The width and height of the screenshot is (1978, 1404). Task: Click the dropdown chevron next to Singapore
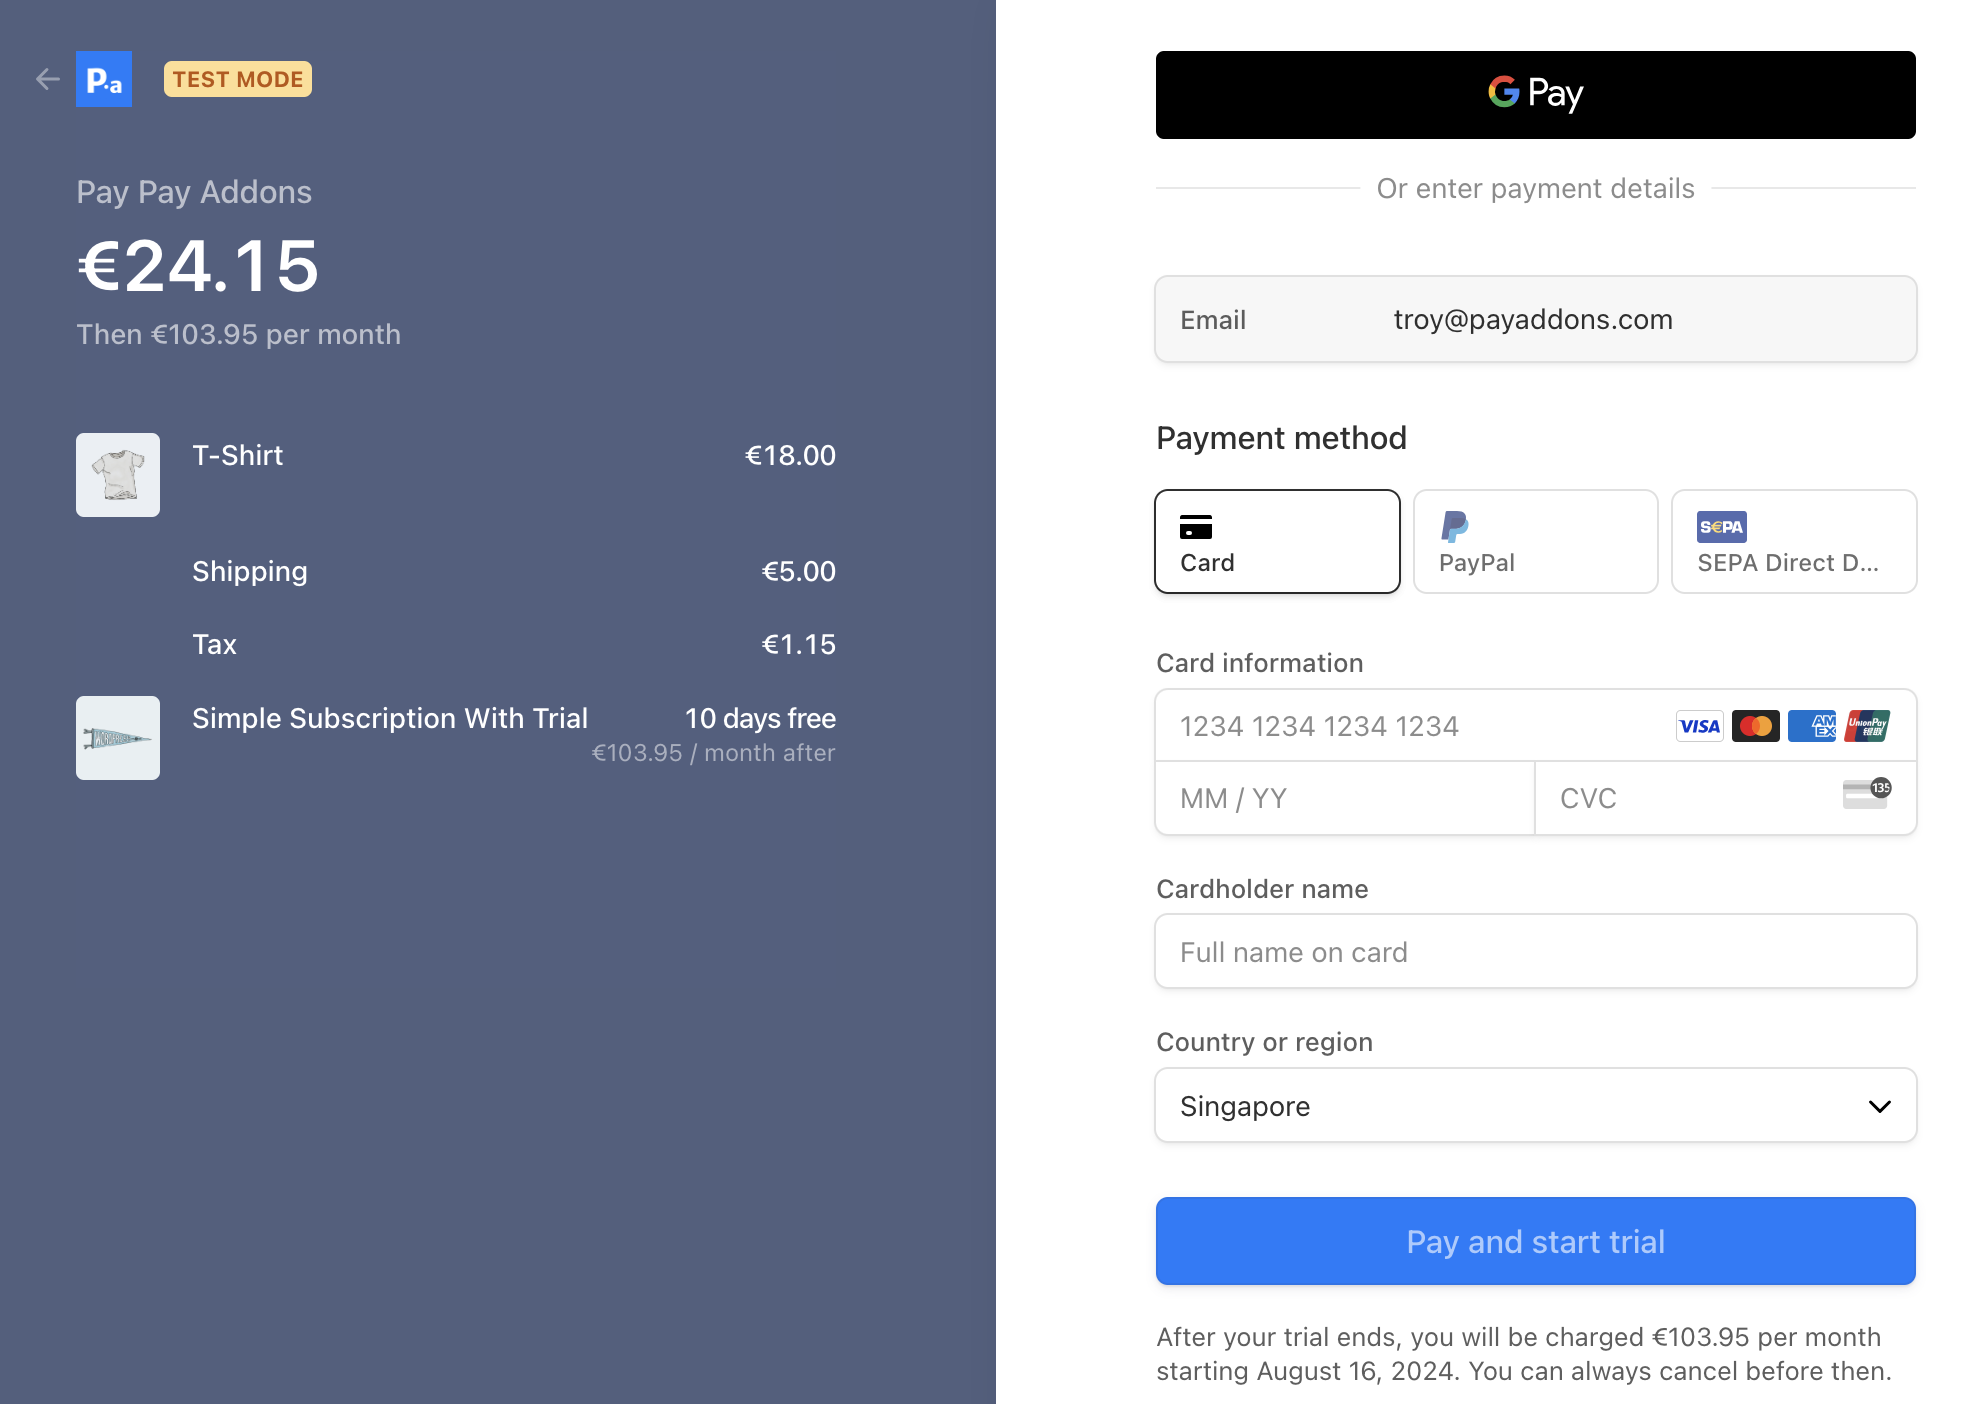coord(1879,1106)
